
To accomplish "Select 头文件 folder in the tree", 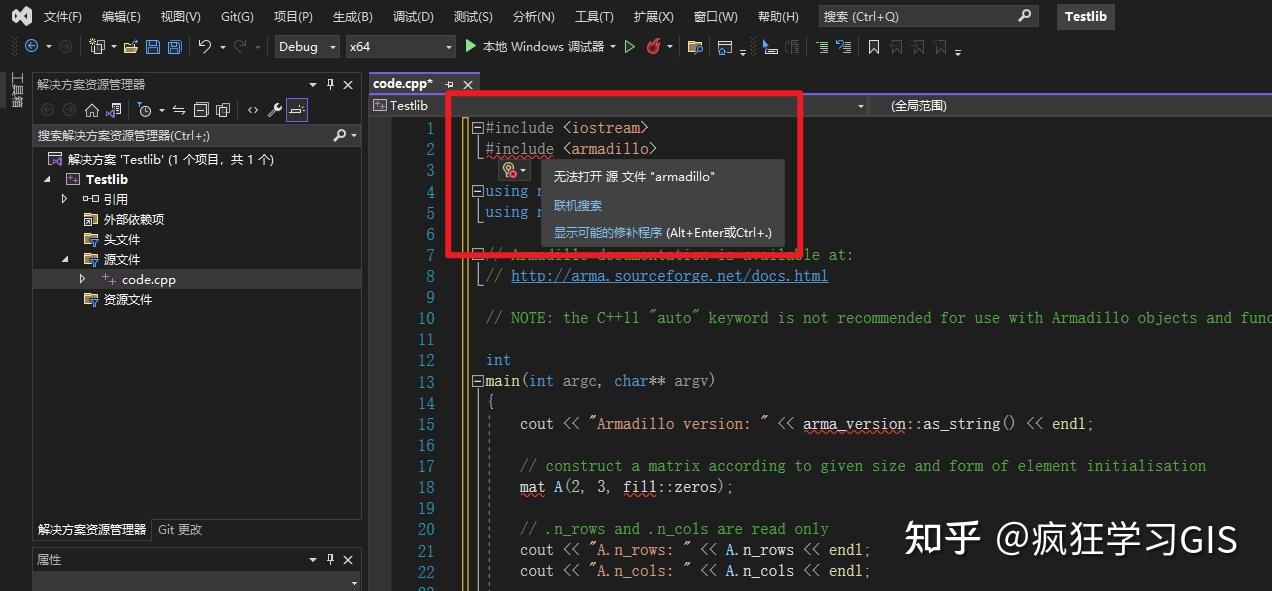I will coord(122,239).
